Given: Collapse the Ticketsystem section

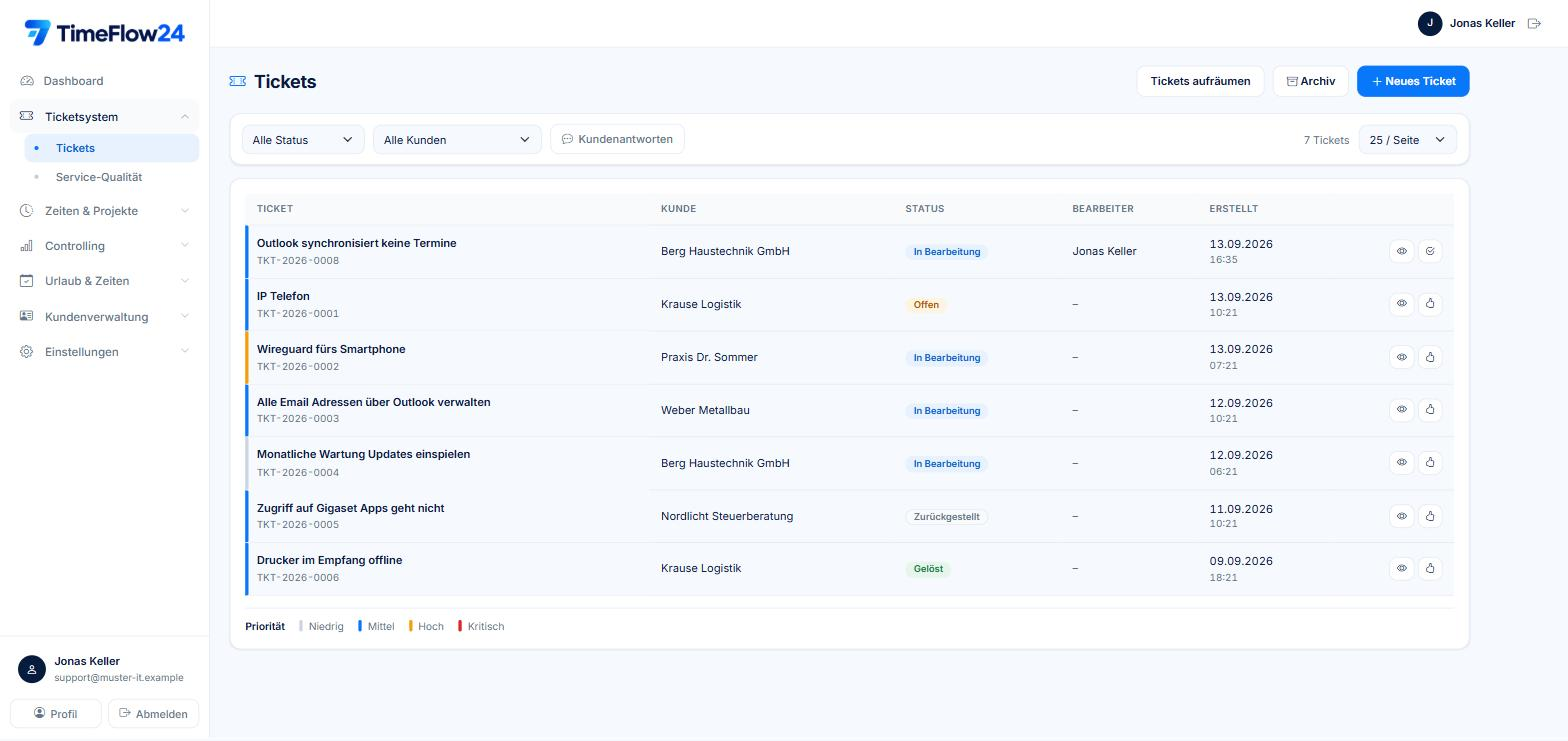Looking at the screenshot, I should coord(104,116).
